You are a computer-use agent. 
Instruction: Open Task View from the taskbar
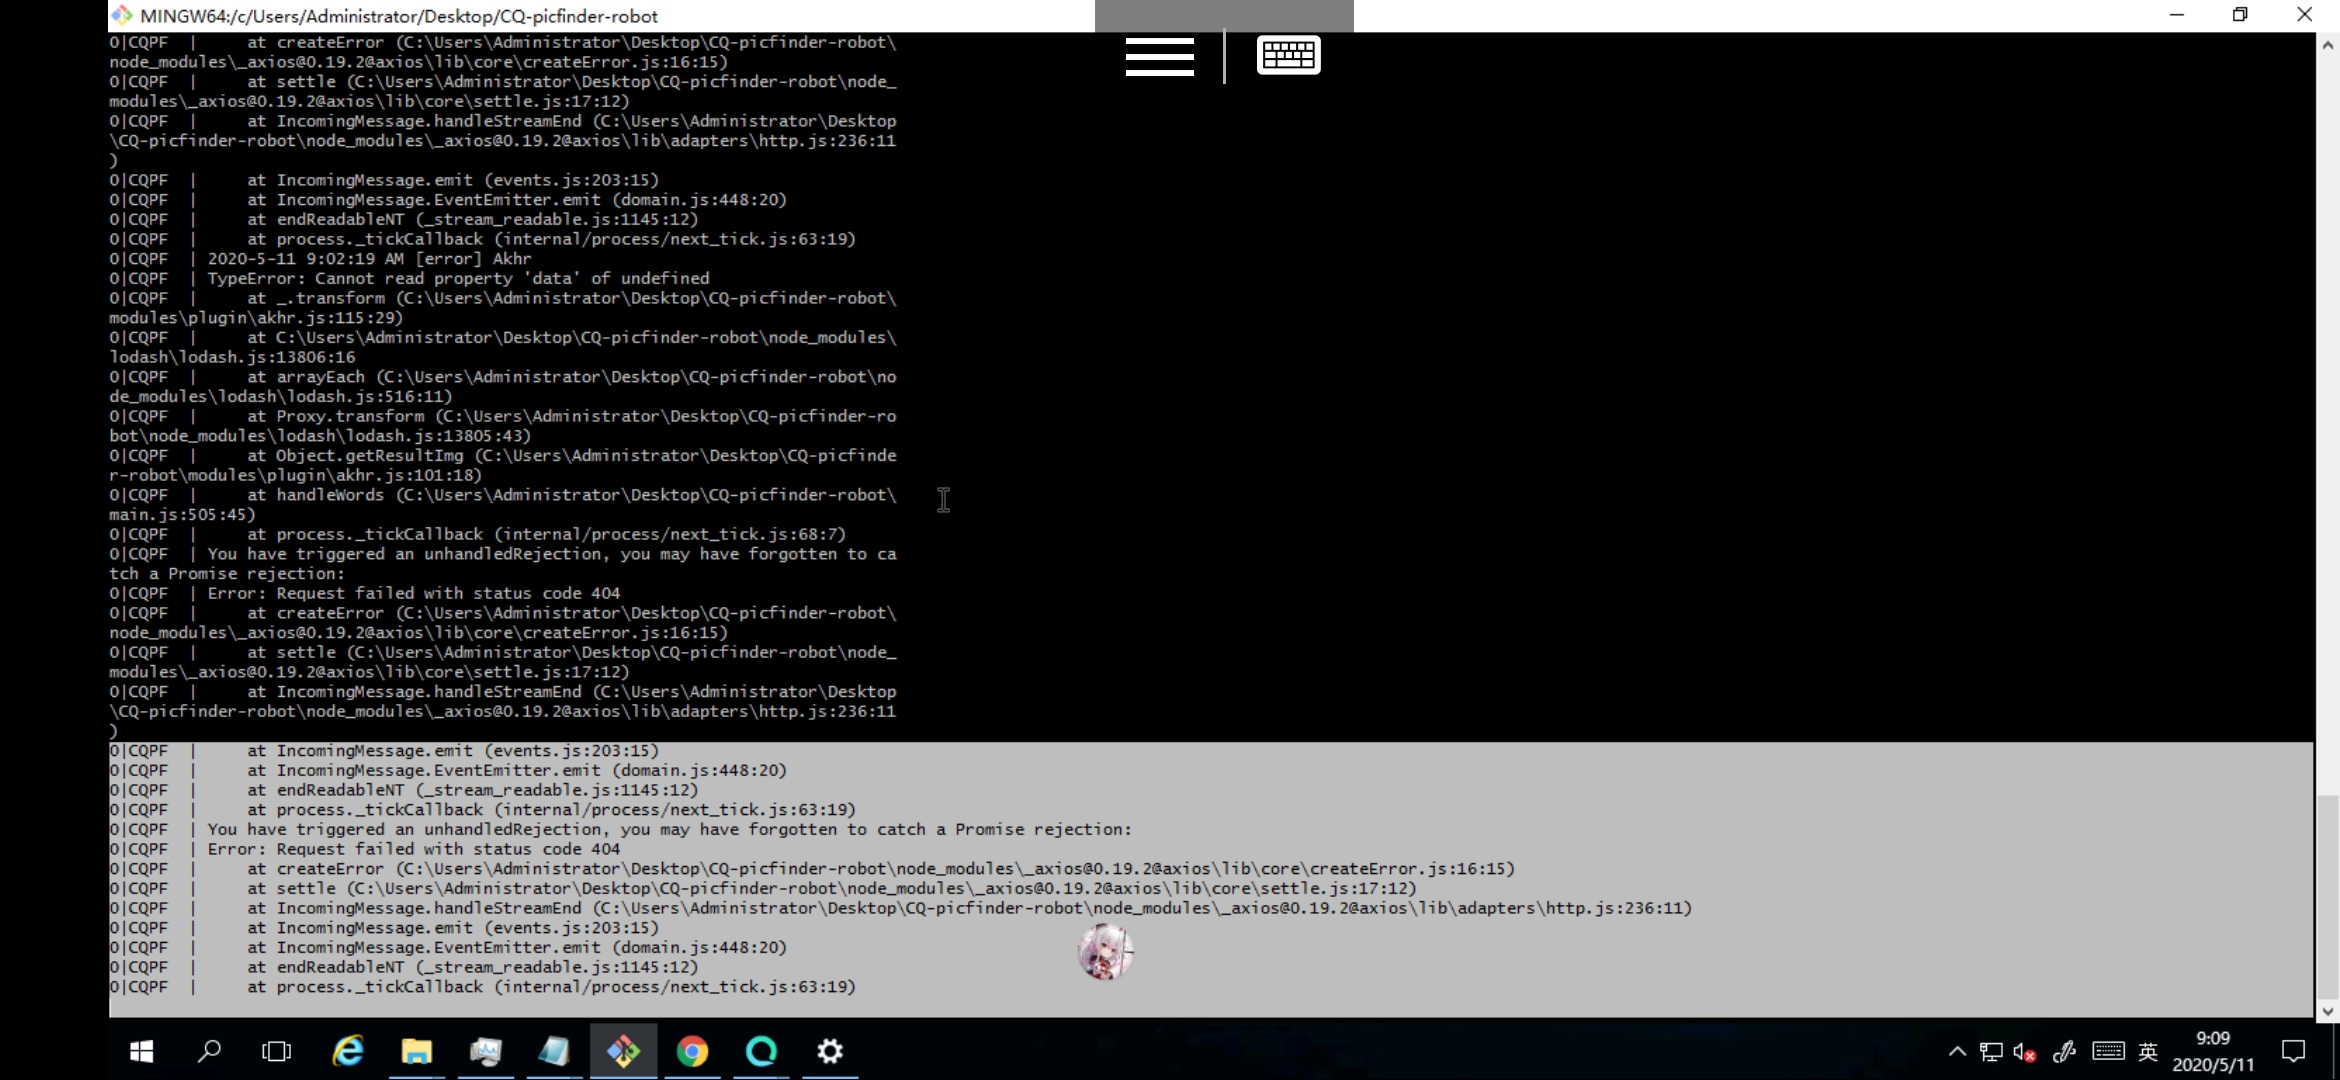(277, 1052)
